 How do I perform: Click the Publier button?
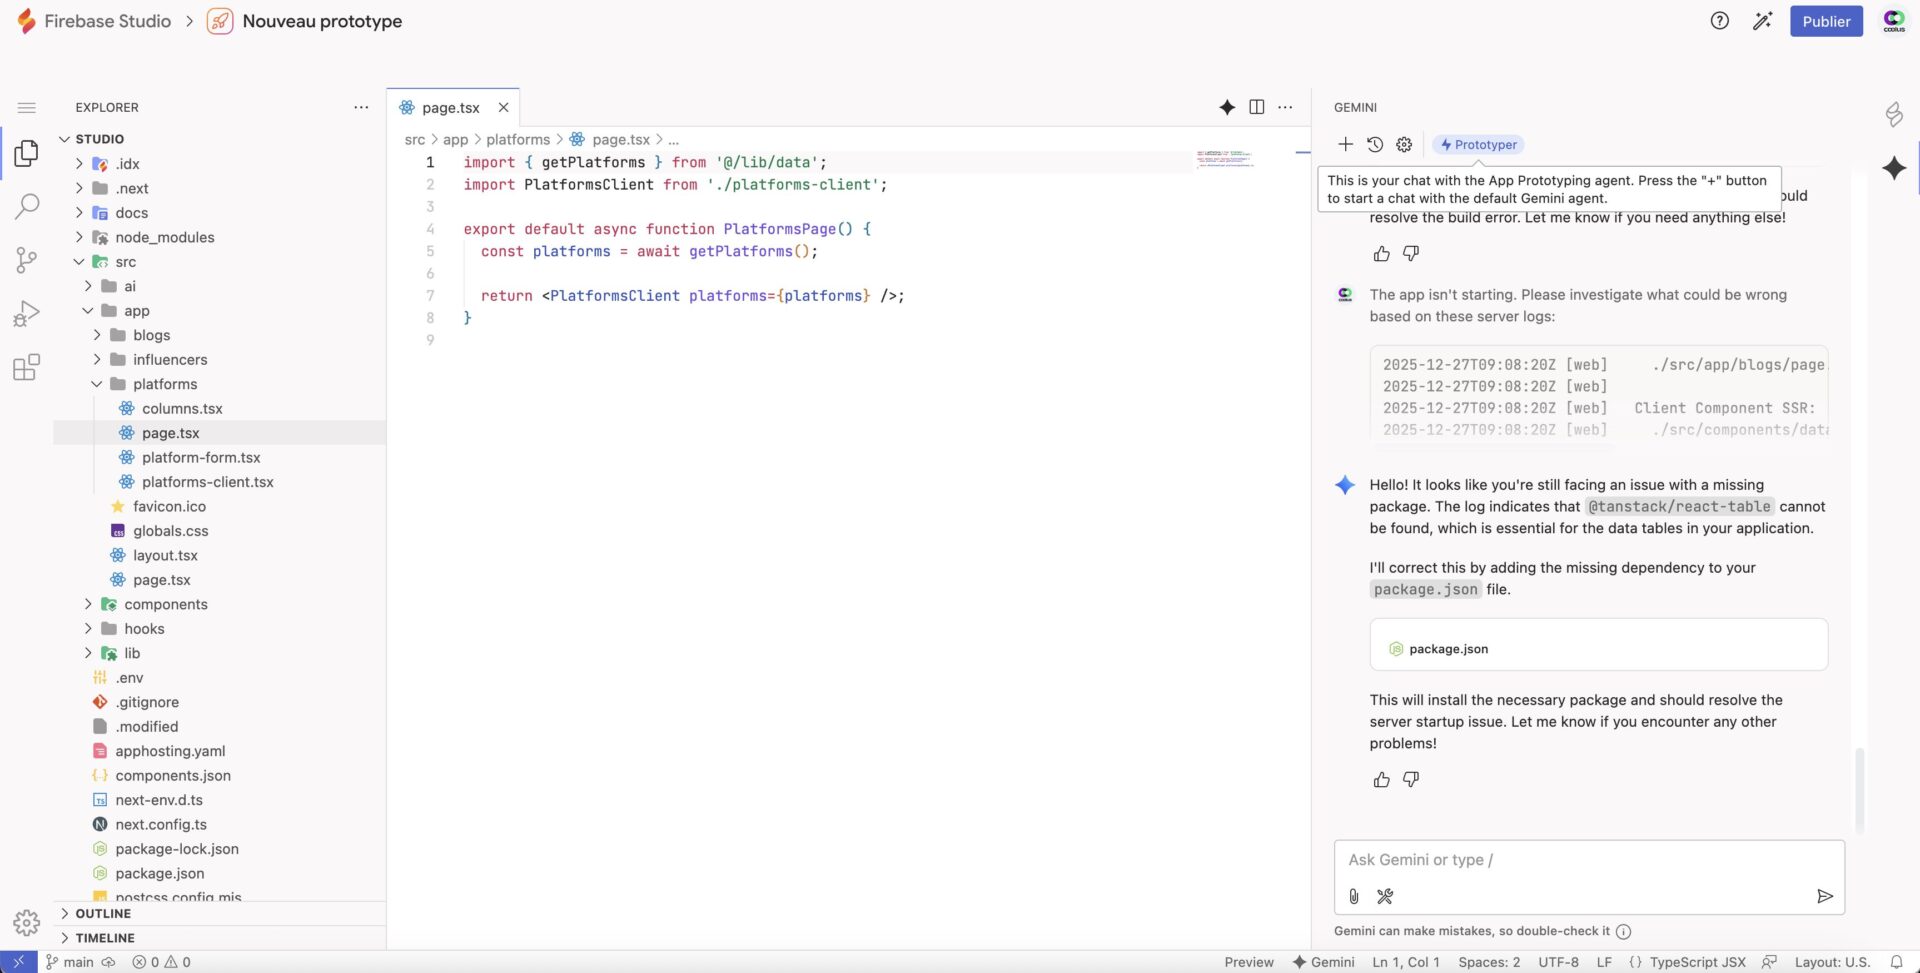point(1827,20)
